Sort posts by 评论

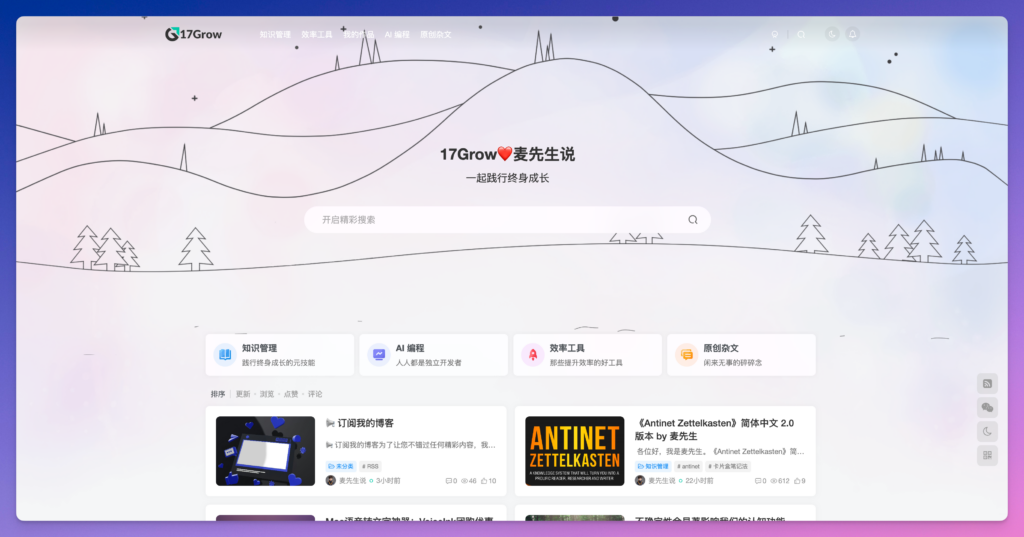click(x=315, y=394)
